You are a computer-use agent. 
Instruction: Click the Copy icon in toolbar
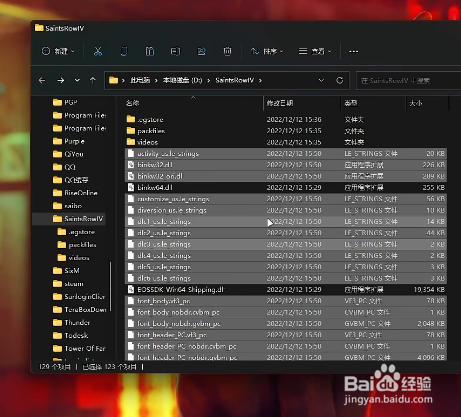124,51
